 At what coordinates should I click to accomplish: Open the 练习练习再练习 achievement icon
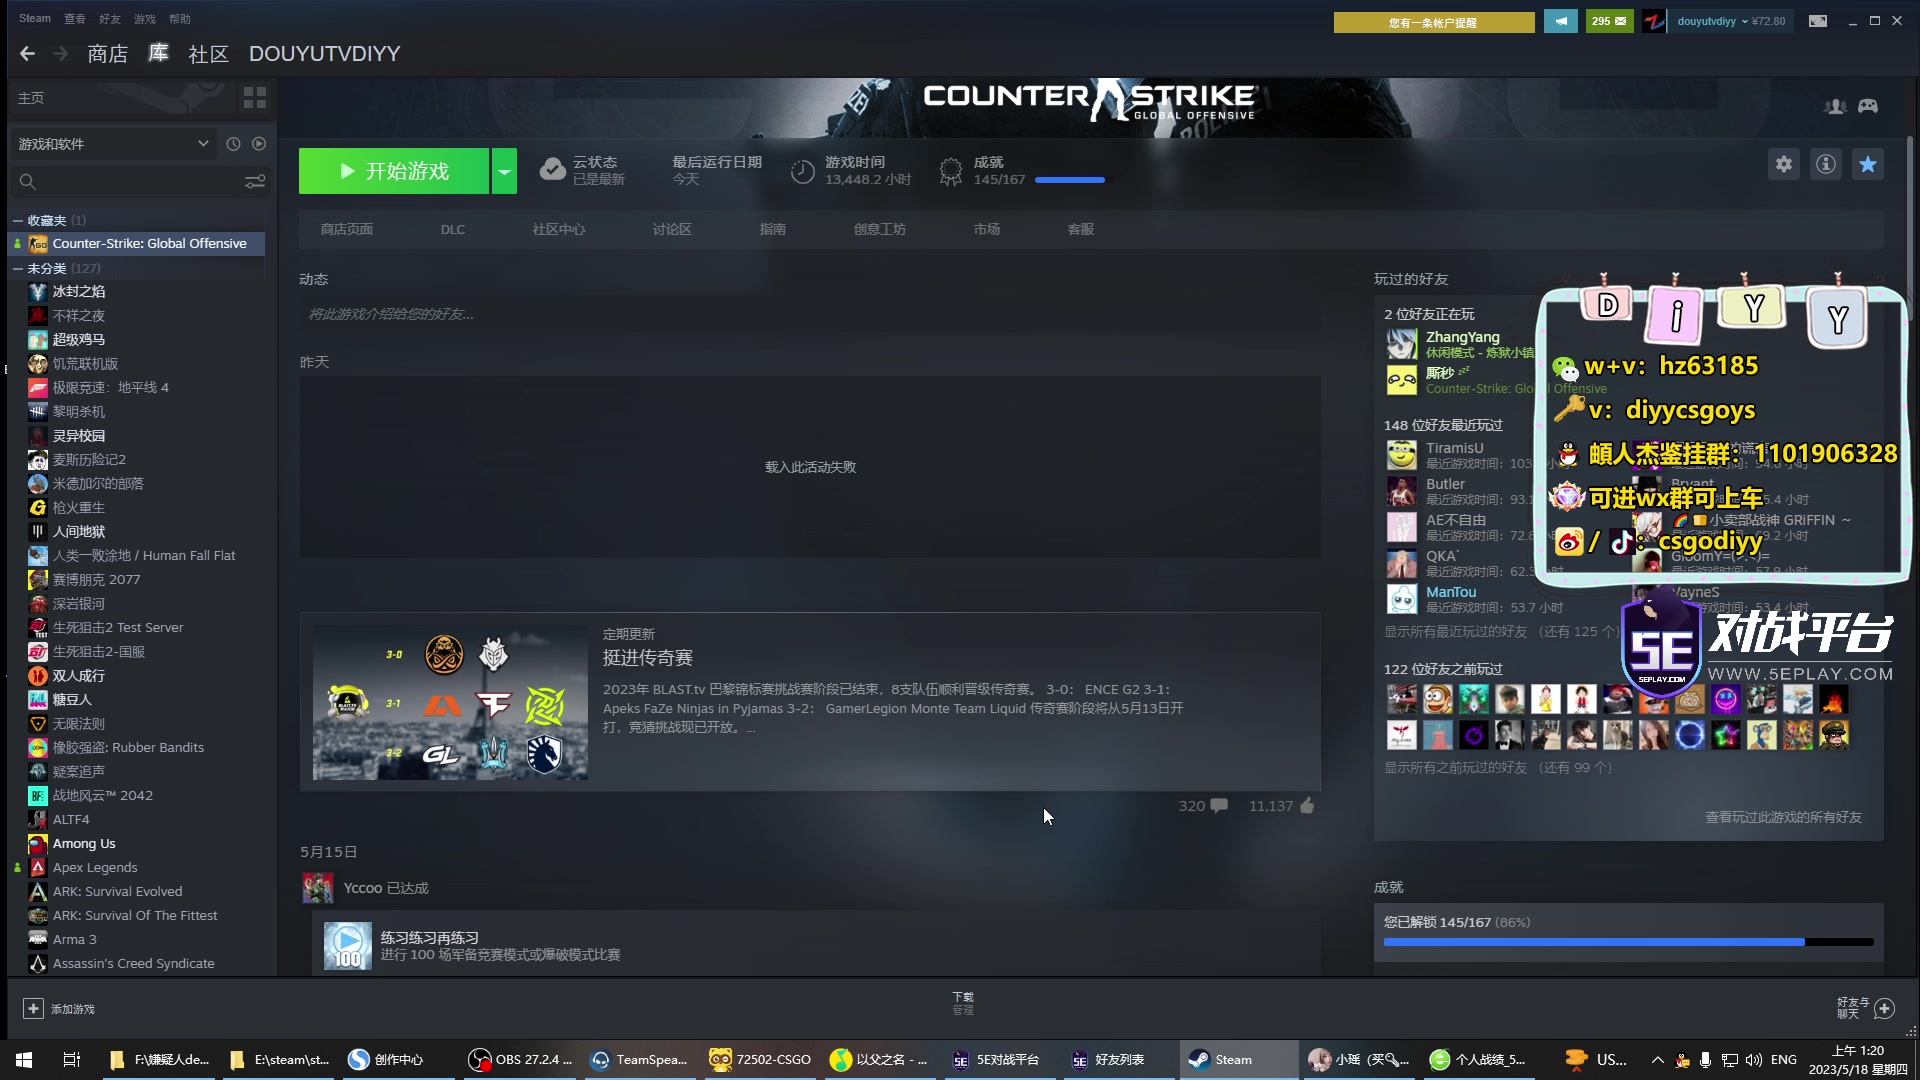(347, 945)
